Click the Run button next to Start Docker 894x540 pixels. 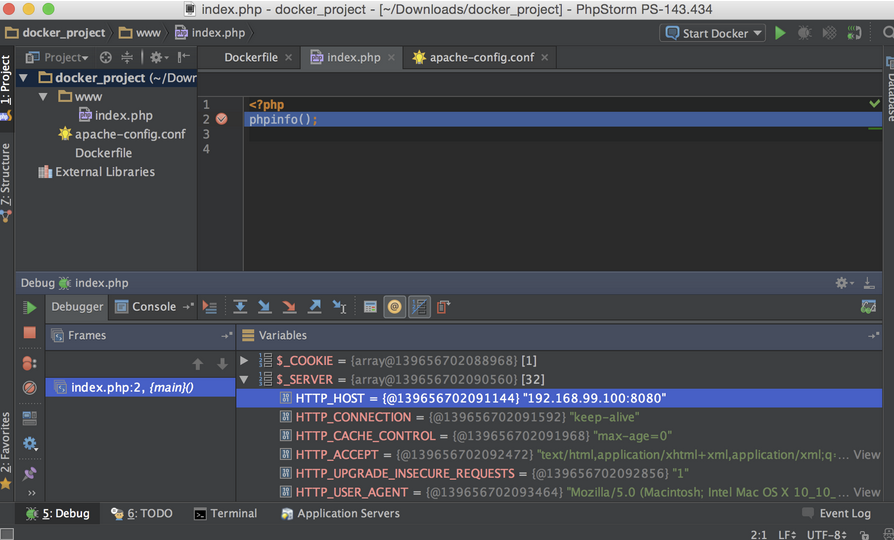click(780, 33)
